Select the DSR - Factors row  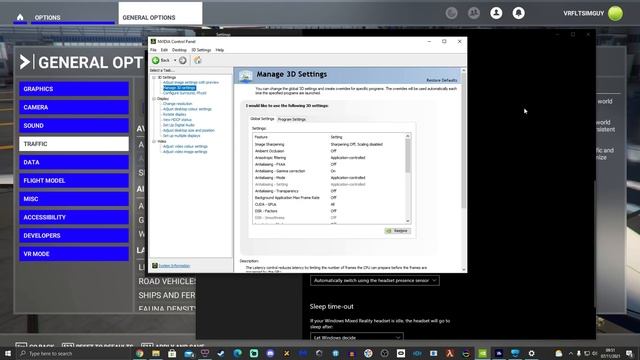click(329, 211)
